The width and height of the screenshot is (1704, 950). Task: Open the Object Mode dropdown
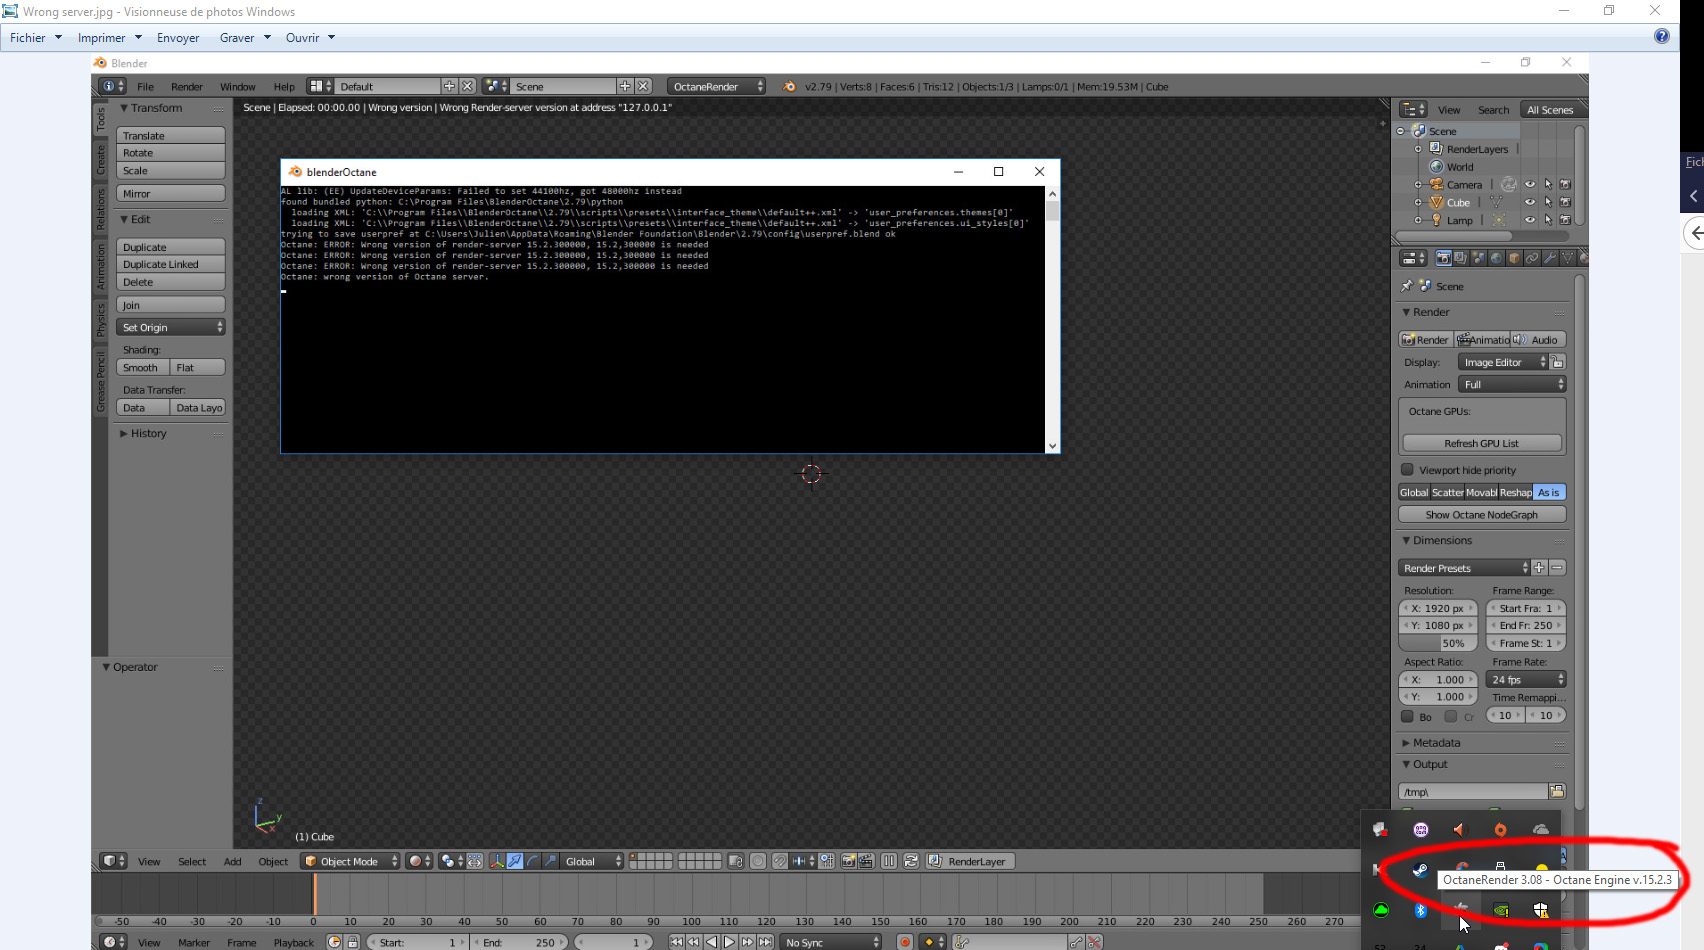pos(350,861)
